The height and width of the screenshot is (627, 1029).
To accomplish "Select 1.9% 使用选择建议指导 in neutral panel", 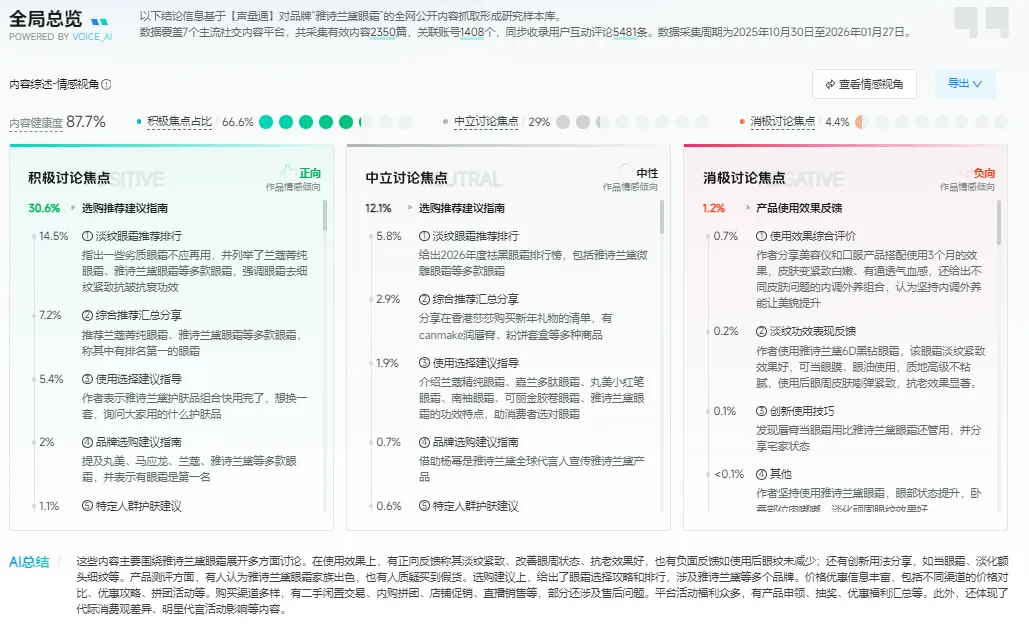I will pyautogui.click(x=469, y=362).
